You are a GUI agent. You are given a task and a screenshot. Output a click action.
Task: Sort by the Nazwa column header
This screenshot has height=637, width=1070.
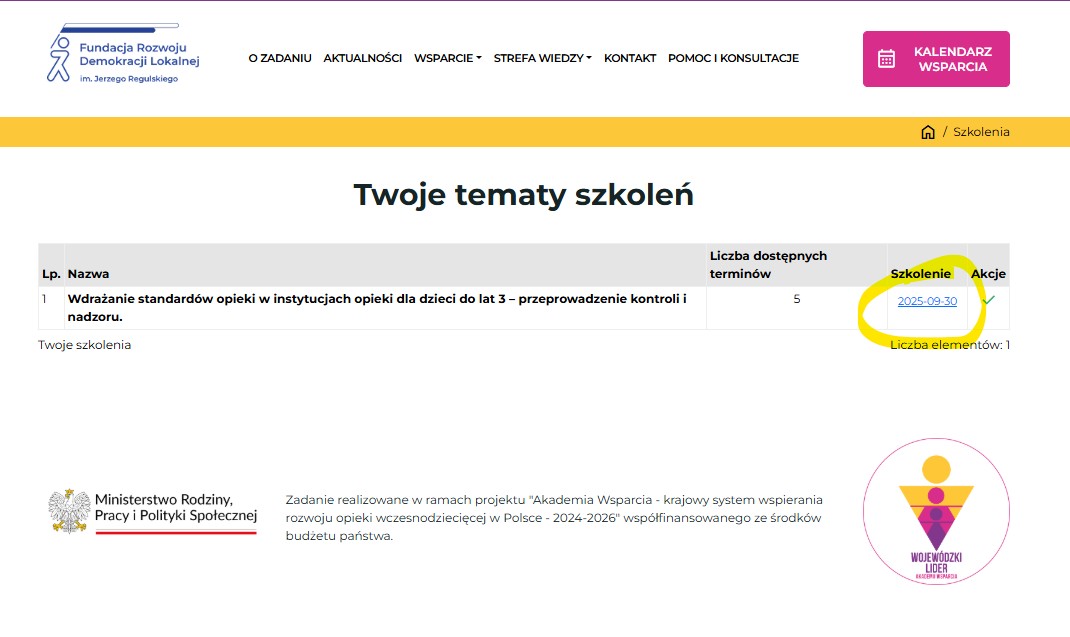[89, 273]
